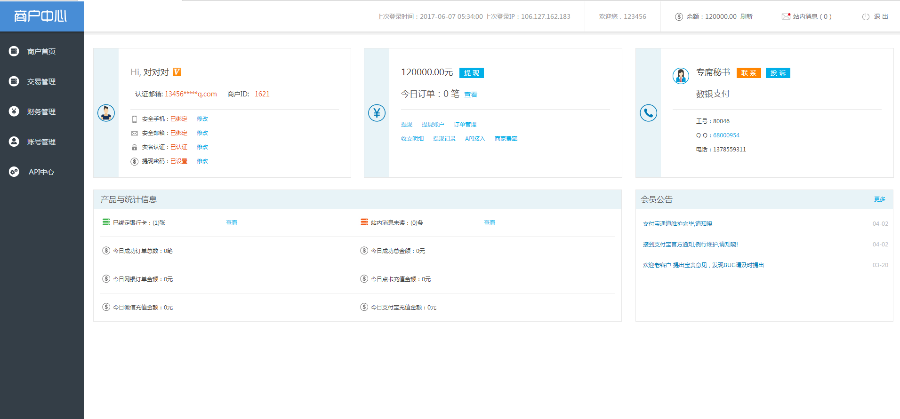Click 修改 link for 提现密码

(x=202, y=161)
